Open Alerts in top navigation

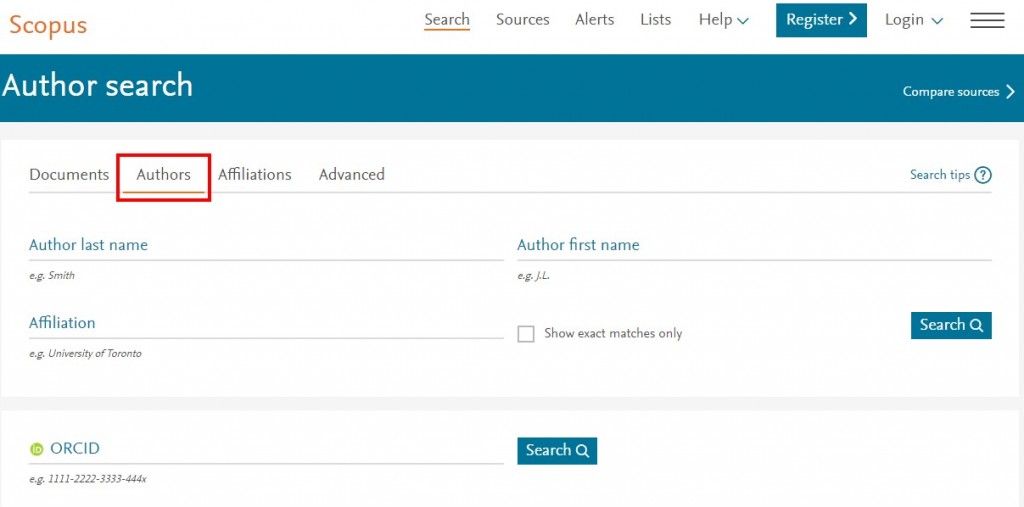(594, 20)
